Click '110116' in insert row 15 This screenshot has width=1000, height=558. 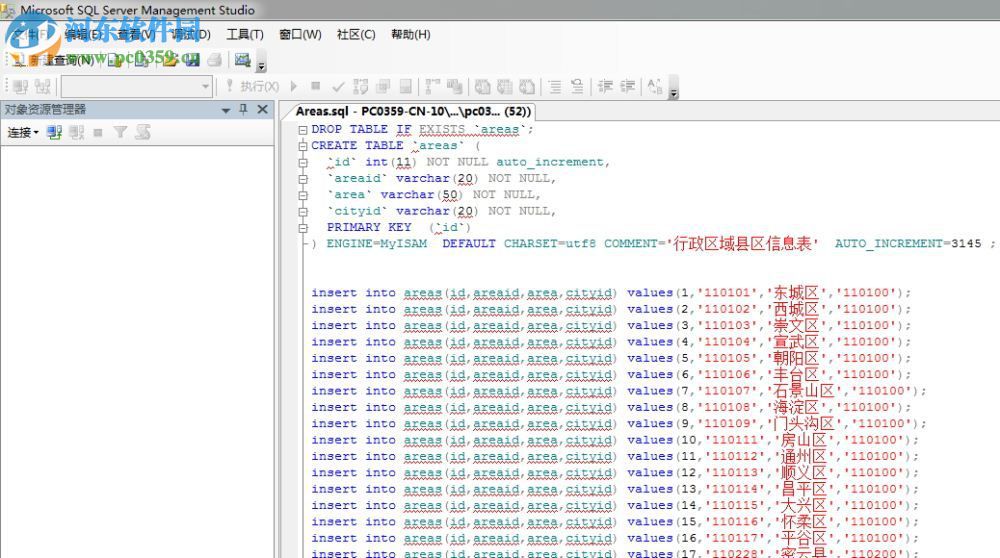[734, 522]
